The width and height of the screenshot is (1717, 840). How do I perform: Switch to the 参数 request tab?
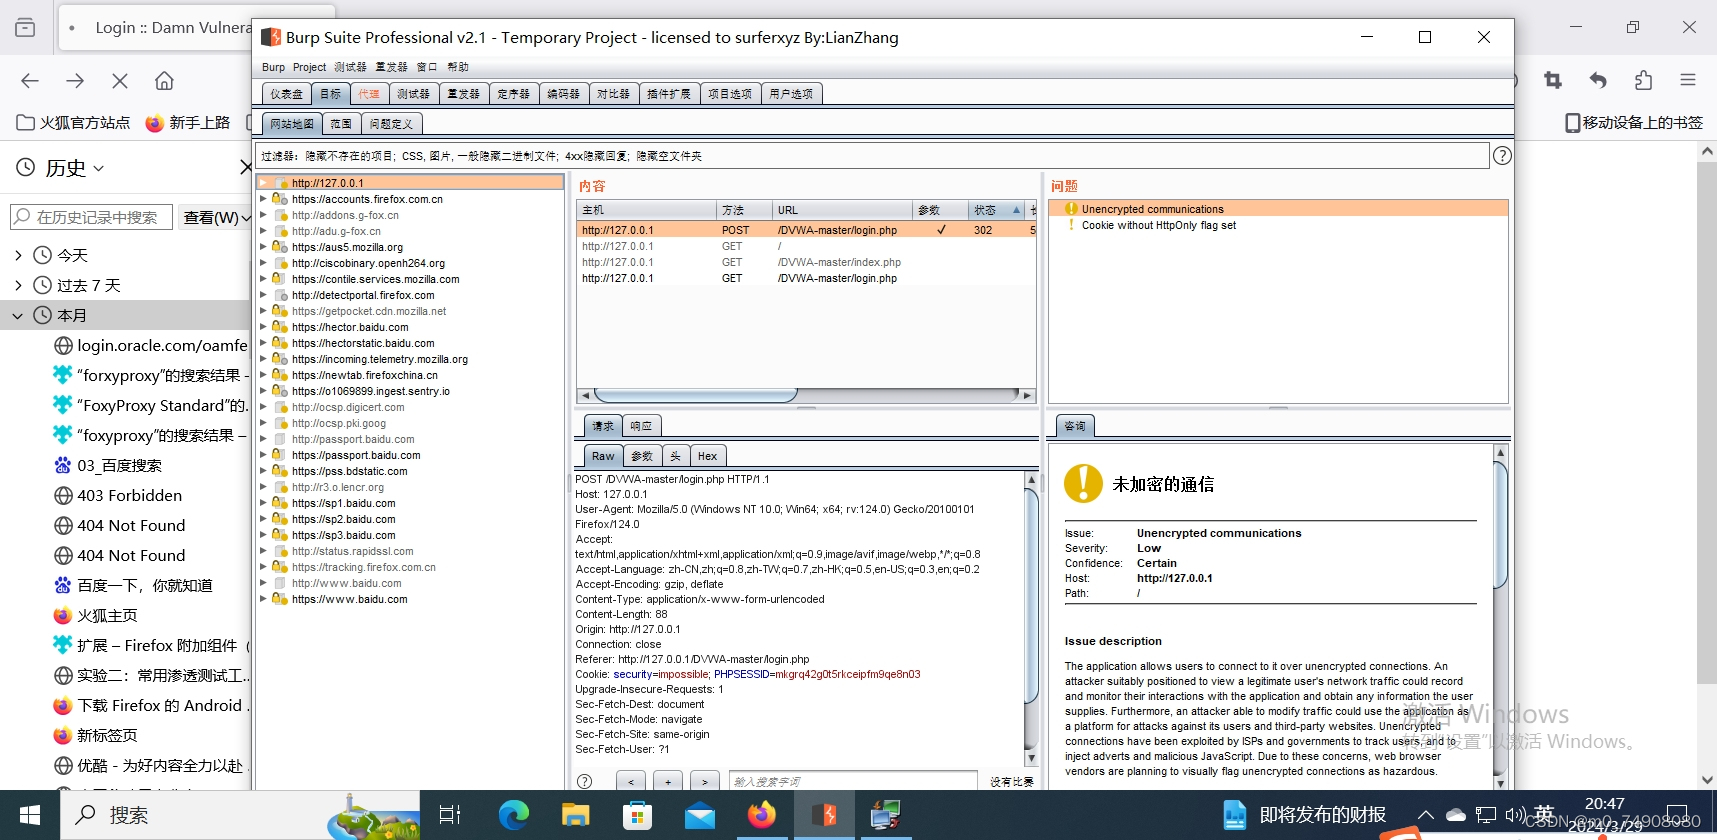click(642, 456)
